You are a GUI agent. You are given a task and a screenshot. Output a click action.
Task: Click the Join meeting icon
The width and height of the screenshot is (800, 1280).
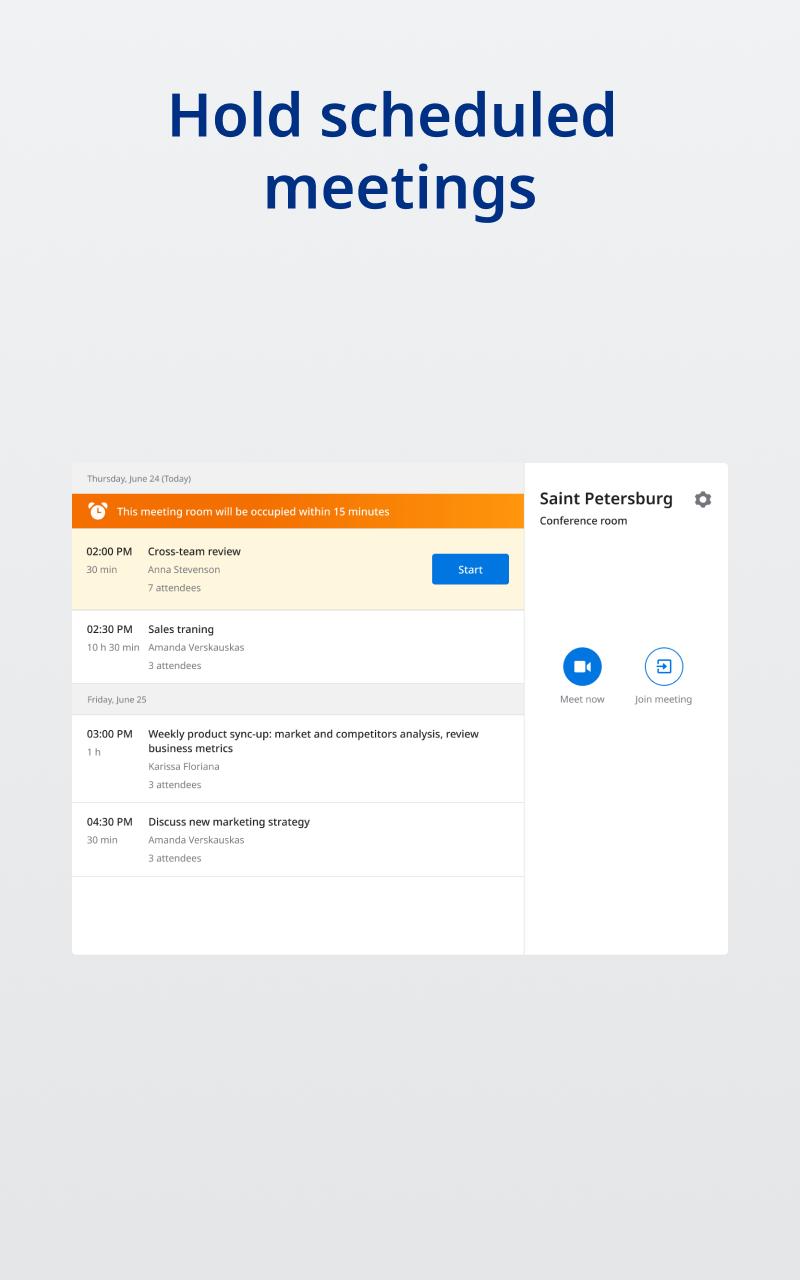(664, 666)
